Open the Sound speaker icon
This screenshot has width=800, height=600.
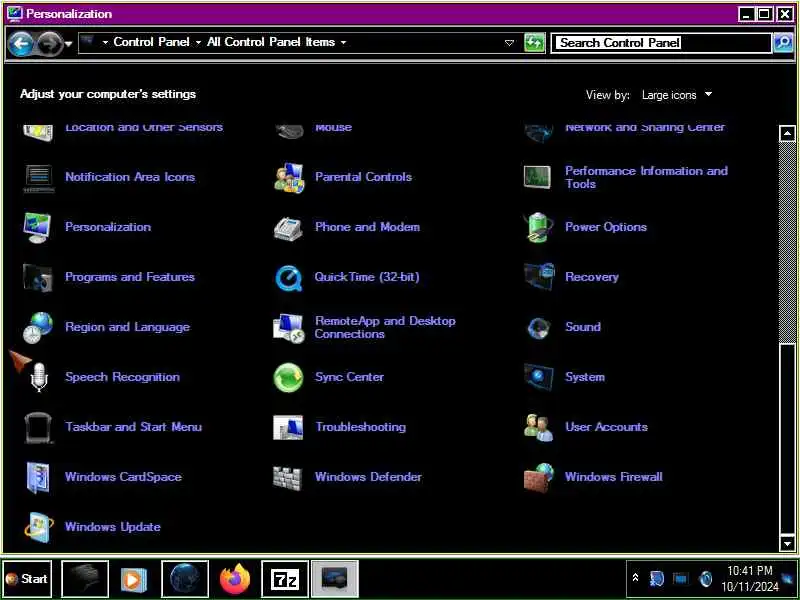click(539, 328)
